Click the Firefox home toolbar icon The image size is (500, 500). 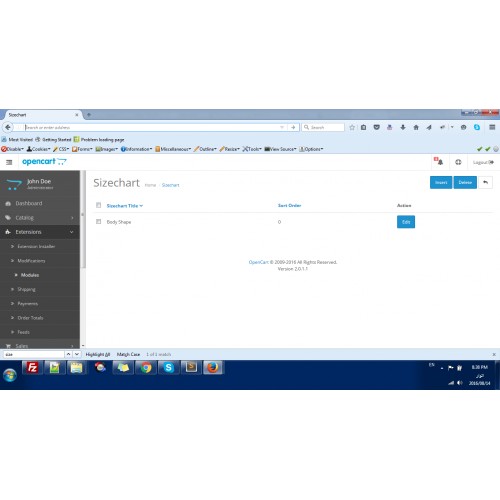(416, 127)
